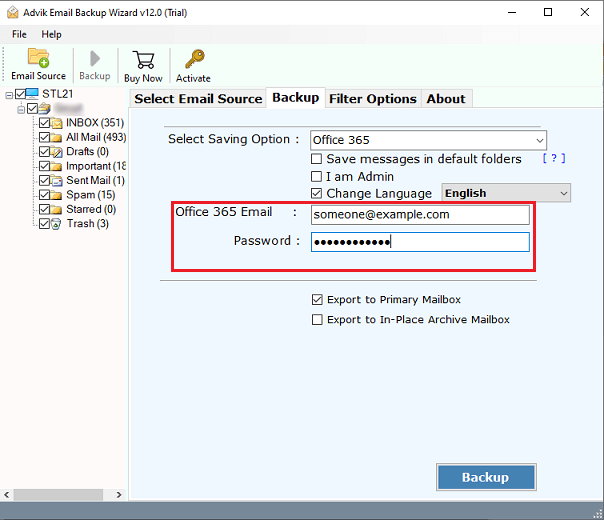The width and height of the screenshot is (604, 520).
Task: Select the Backup tab
Action: click(295, 97)
